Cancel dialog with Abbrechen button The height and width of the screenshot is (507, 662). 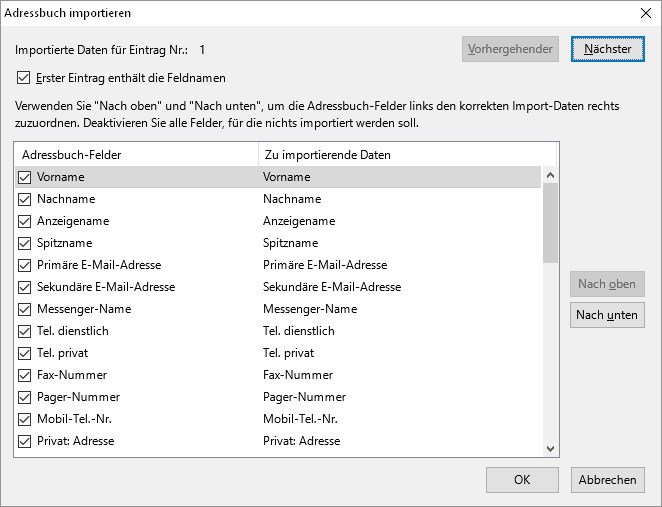[607, 480]
